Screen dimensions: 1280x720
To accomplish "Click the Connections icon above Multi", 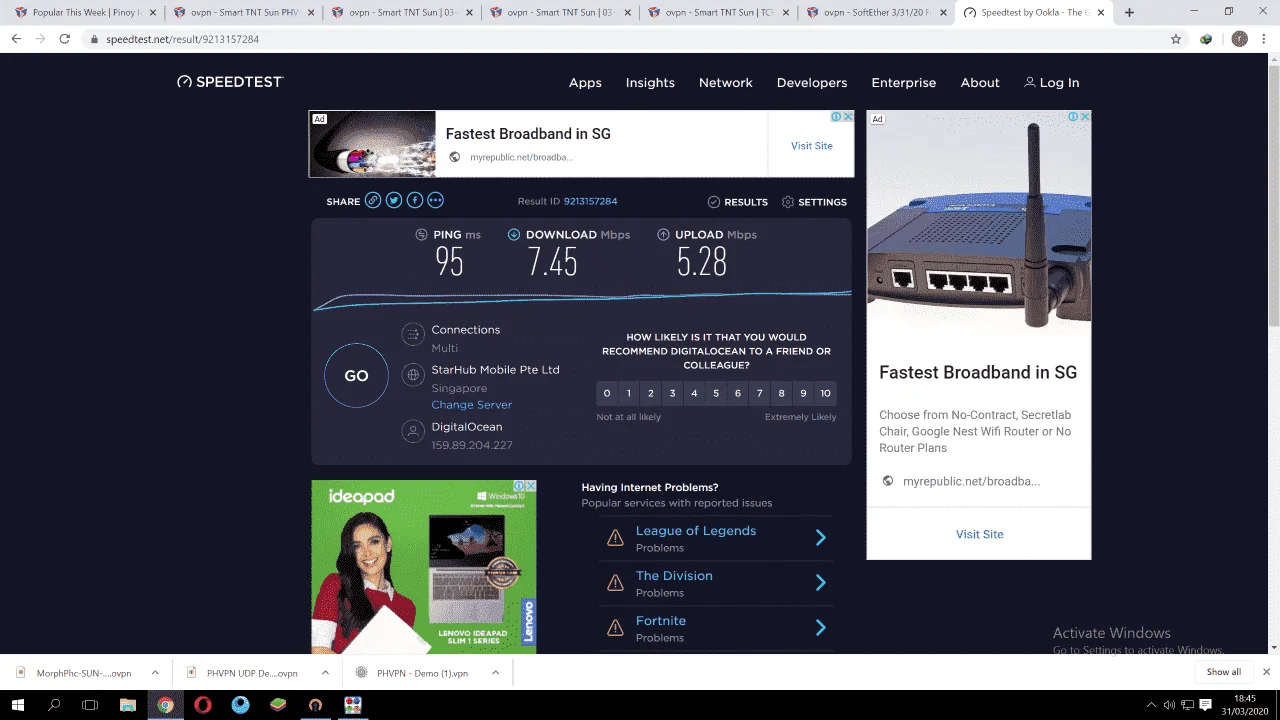I will (x=412, y=335).
